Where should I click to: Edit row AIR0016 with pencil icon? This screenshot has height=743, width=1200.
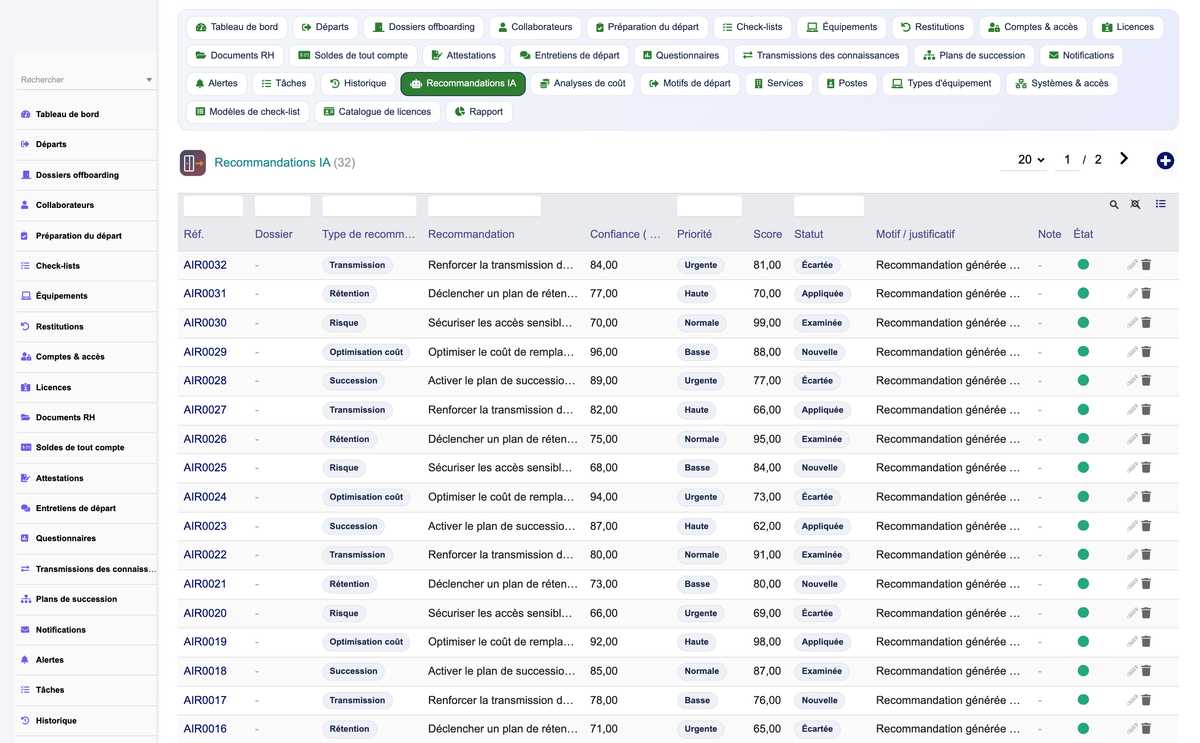pos(1132,729)
